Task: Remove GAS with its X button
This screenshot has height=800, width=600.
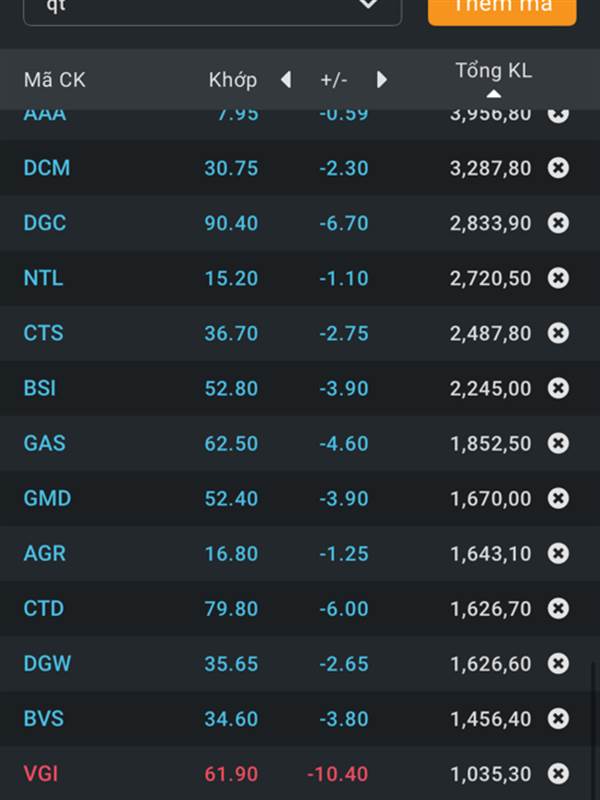Action: [558, 443]
